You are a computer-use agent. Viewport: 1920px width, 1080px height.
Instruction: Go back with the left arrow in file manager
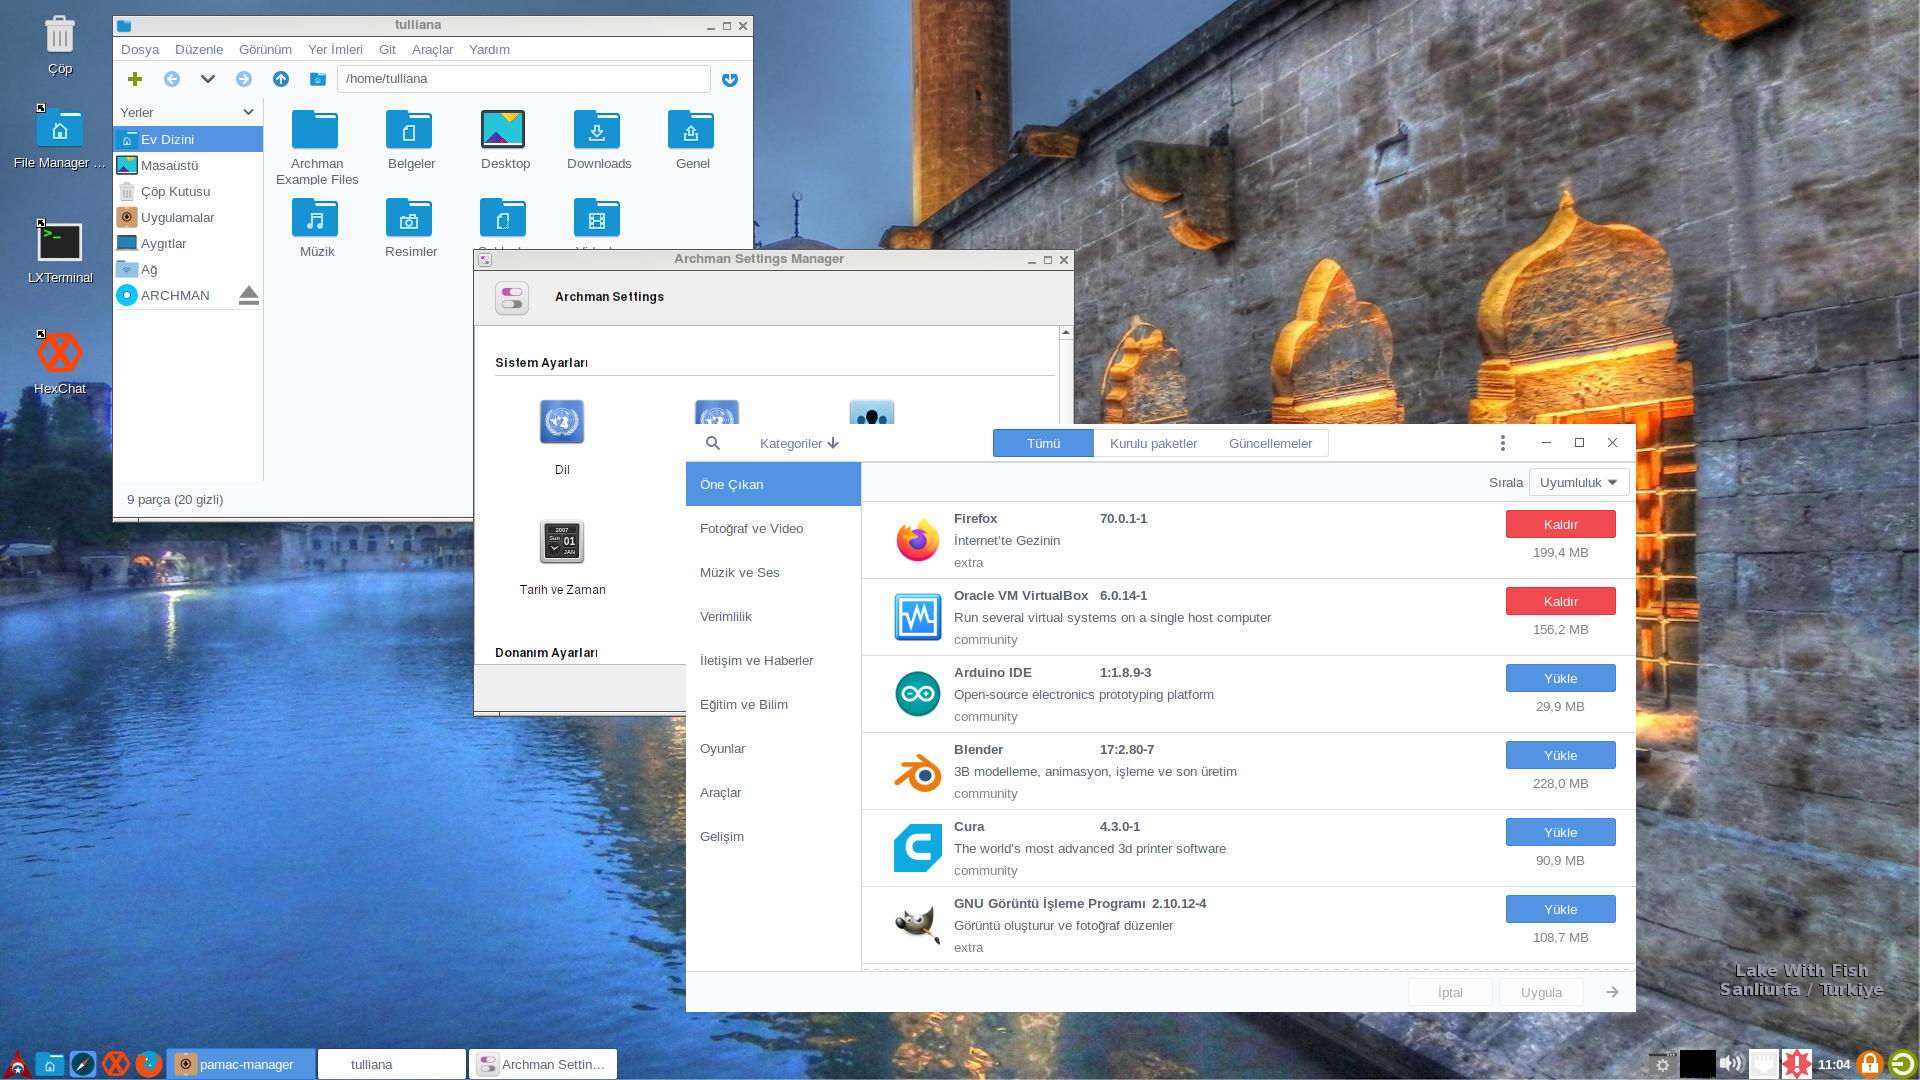(172, 79)
